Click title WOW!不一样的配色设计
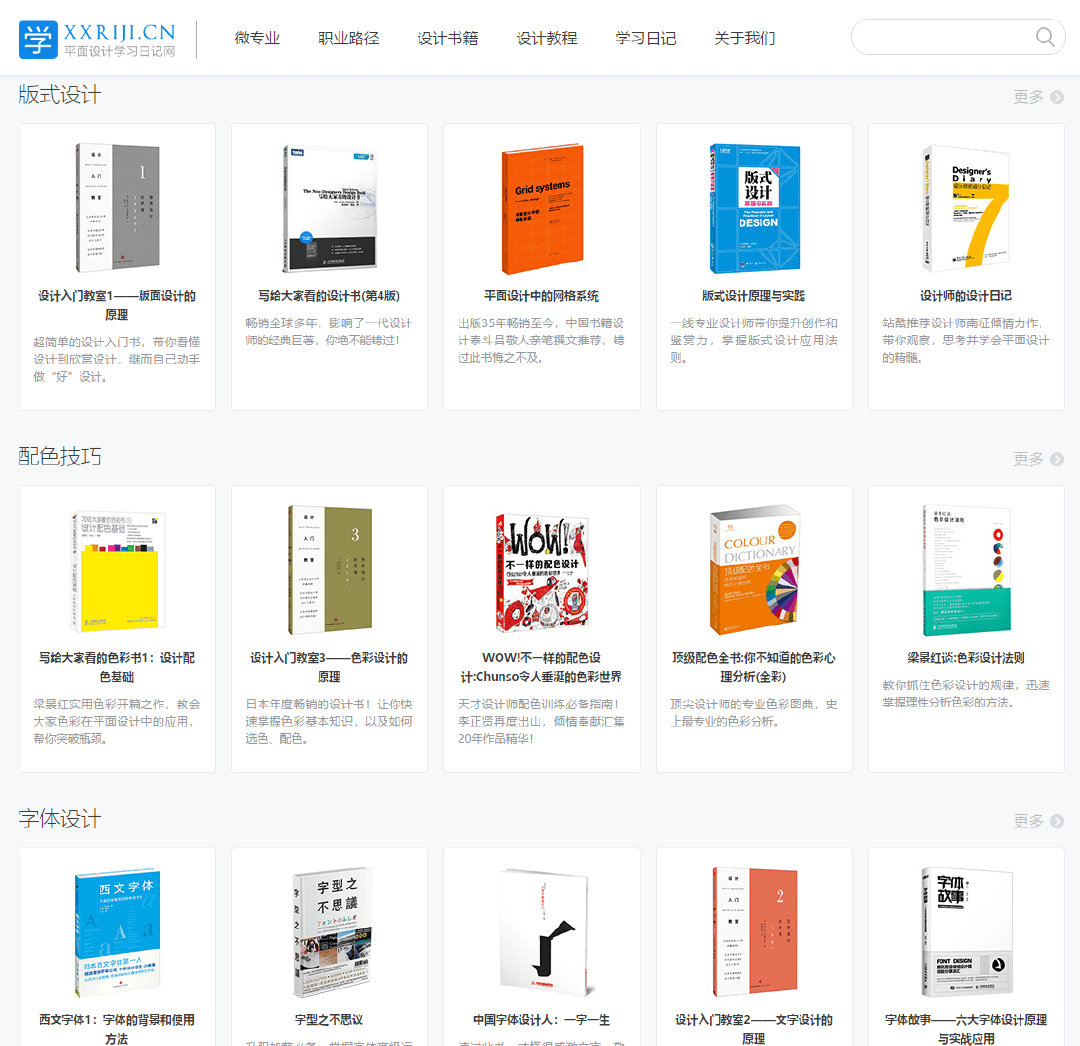The image size is (1080, 1046). (541, 667)
